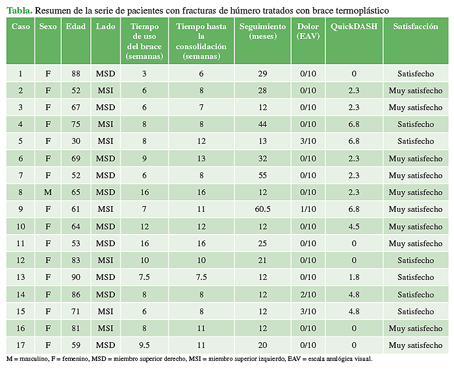Click the green word Tabla in the title
Screen dimensions: 454x370
[x=19, y=11]
